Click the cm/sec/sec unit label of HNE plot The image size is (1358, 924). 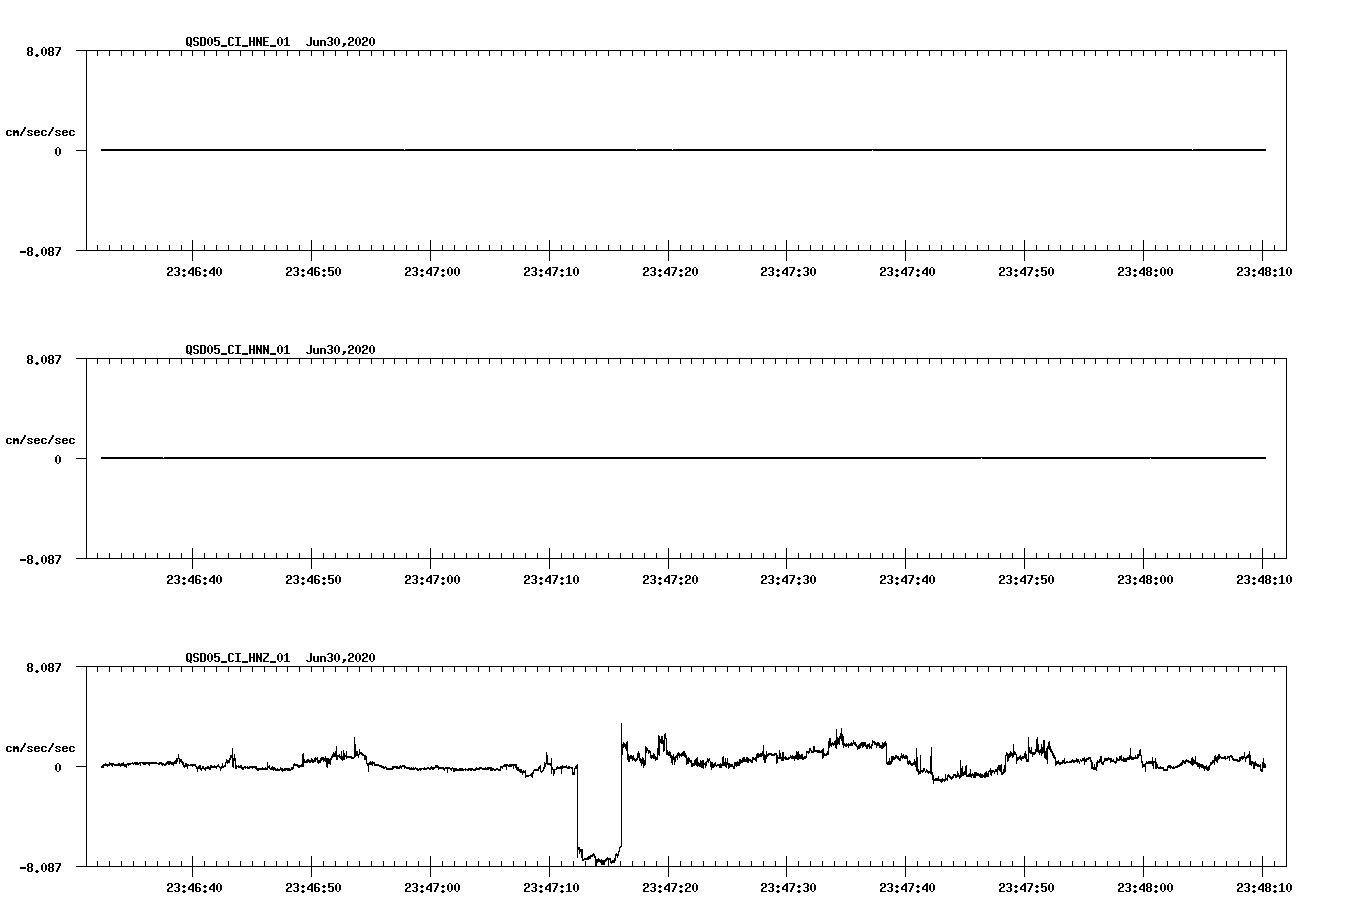(40, 132)
